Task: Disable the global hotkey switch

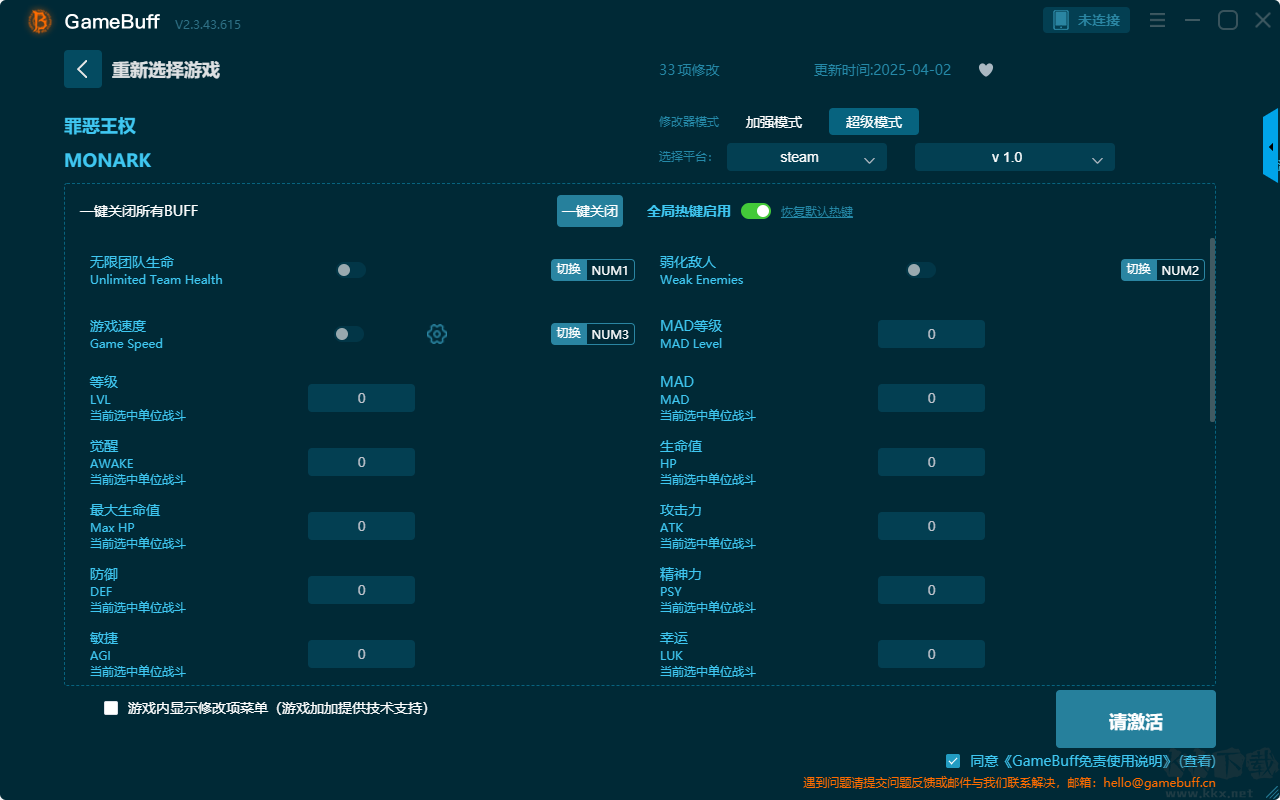Action: point(756,211)
